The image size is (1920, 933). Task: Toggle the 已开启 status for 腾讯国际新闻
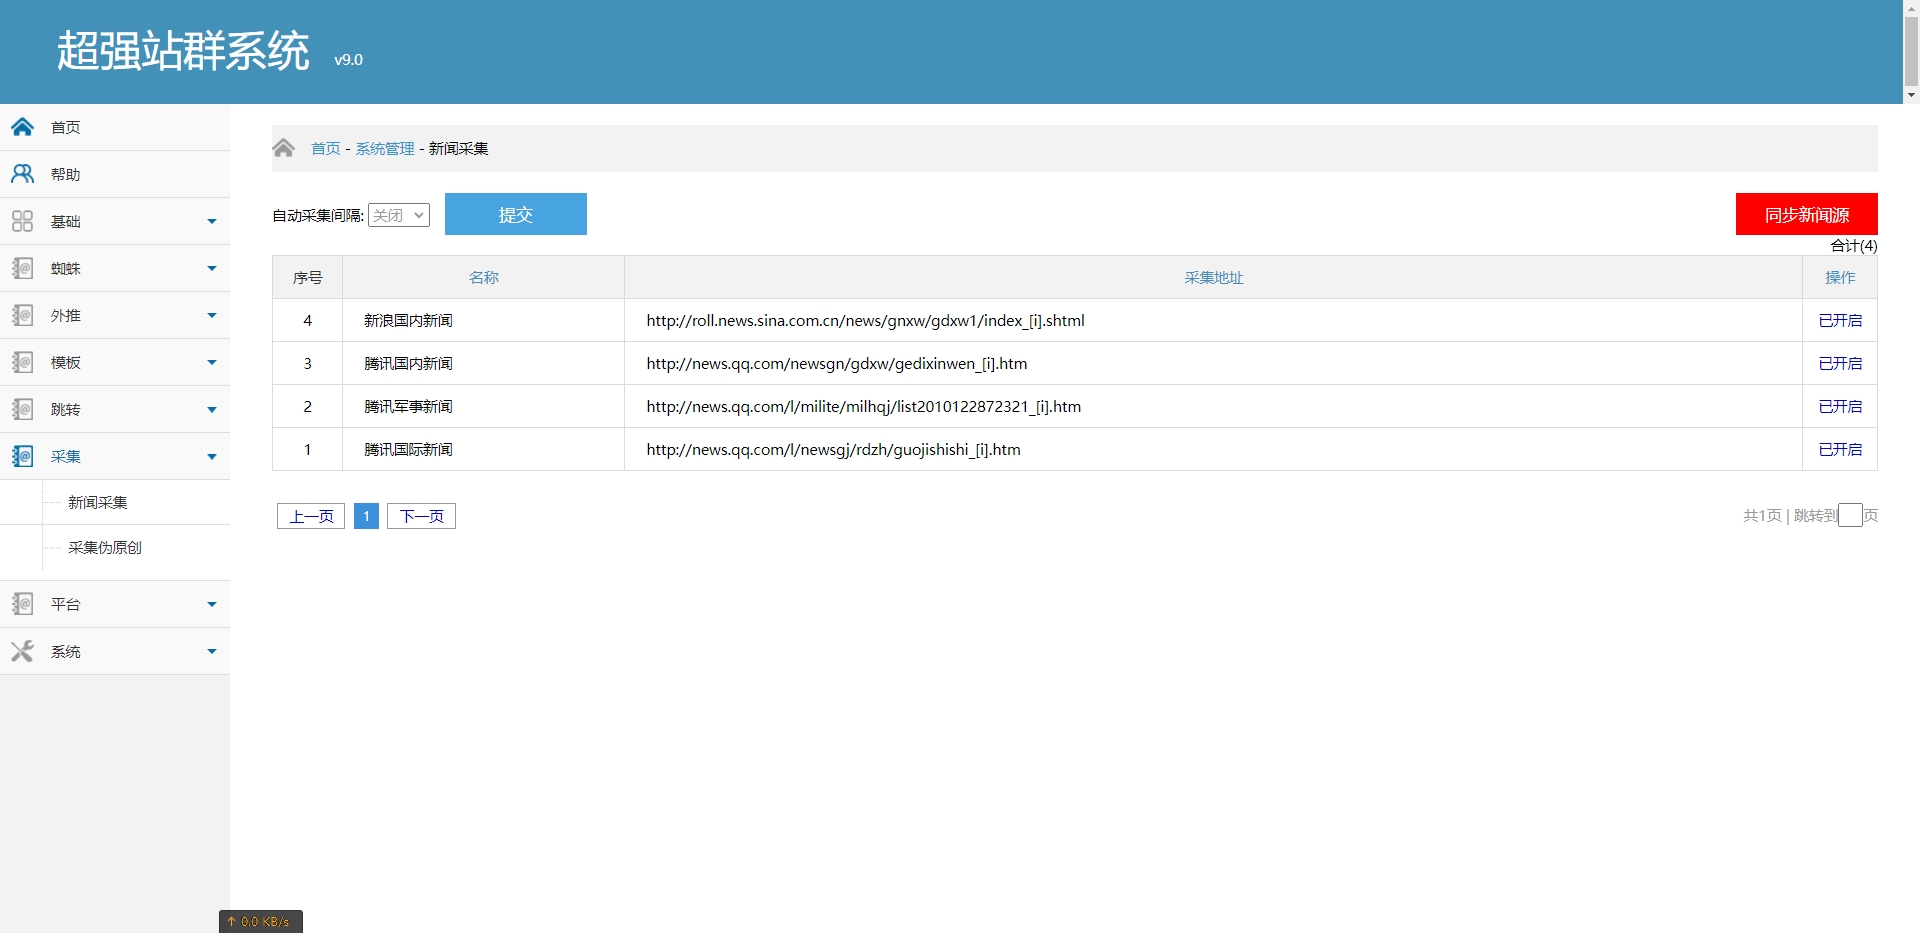point(1840,449)
